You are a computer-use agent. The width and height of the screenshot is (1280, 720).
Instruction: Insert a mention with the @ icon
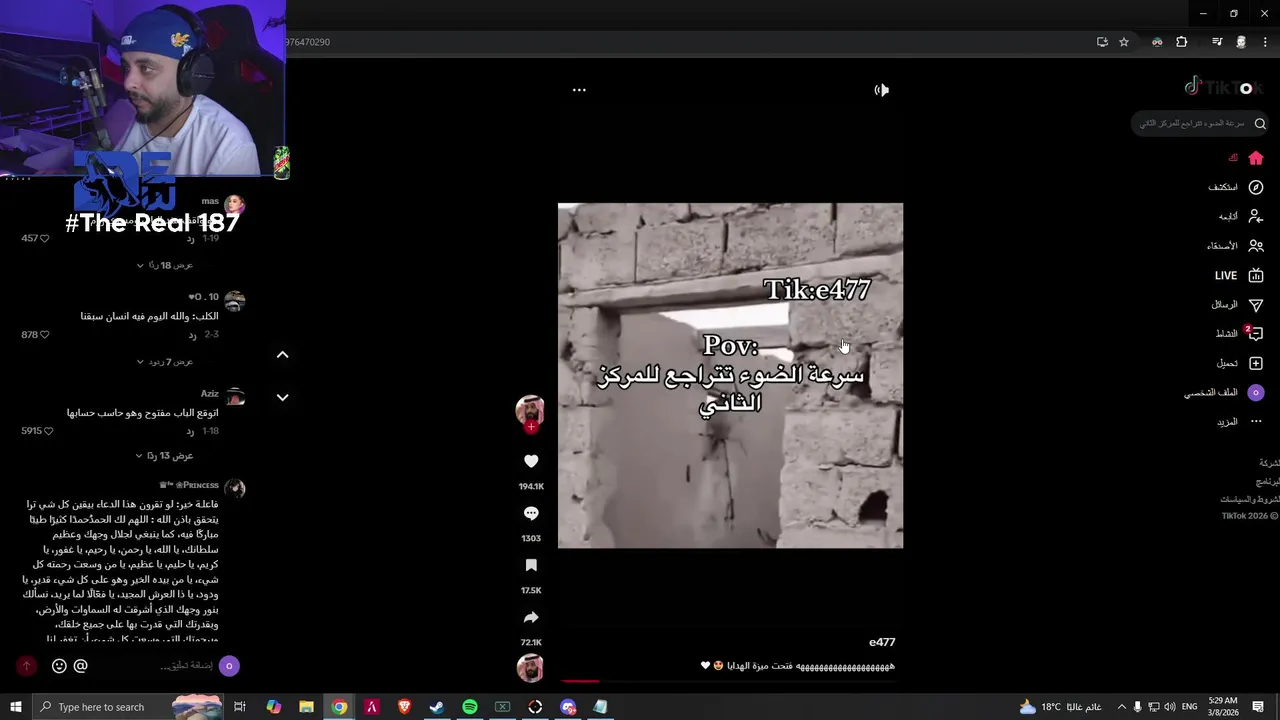(81, 666)
